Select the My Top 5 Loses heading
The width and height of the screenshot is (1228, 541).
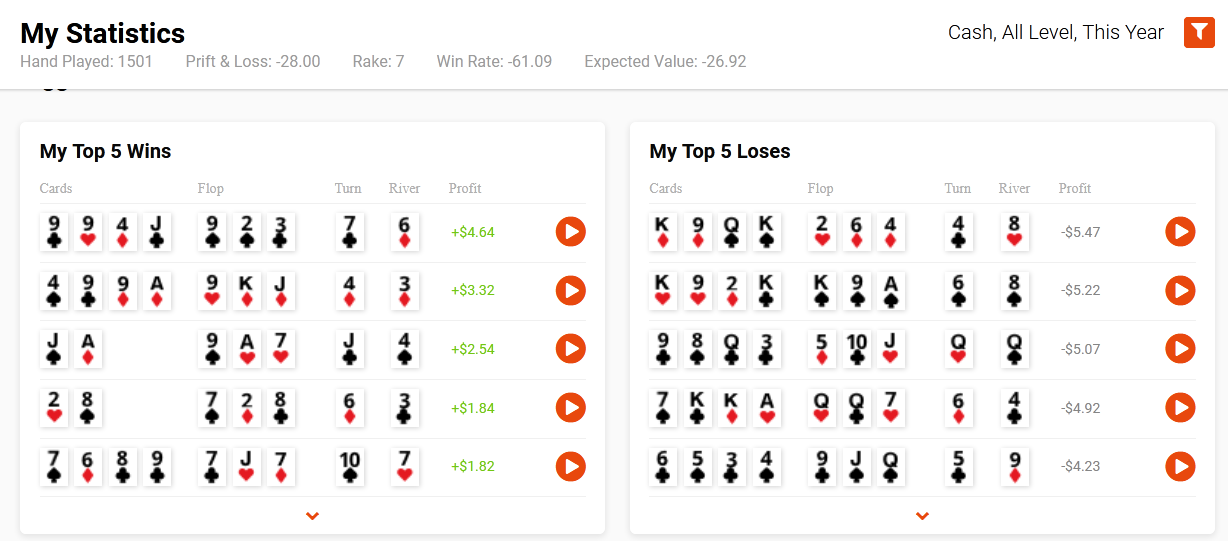pyautogui.click(x=720, y=152)
